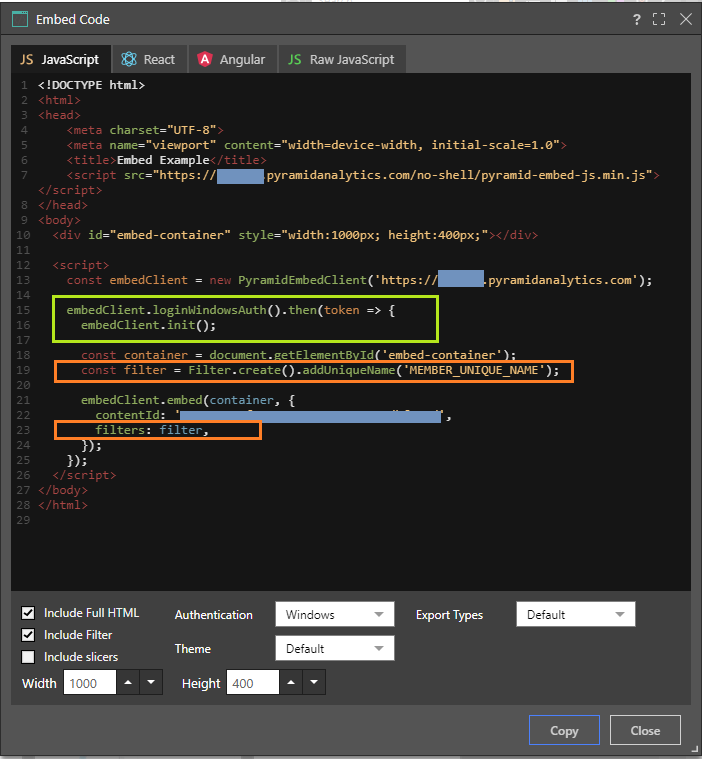Open the help question mark icon
This screenshot has width=702, height=759.
pyautogui.click(x=637, y=19)
